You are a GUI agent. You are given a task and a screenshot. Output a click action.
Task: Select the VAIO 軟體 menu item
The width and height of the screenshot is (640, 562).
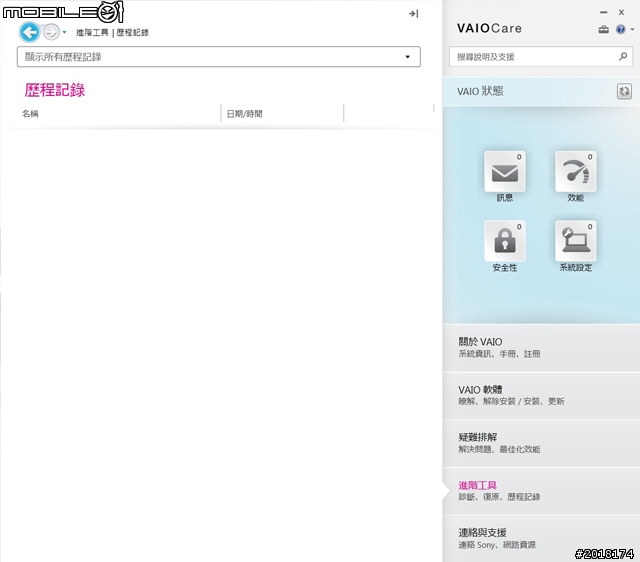(x=541, y=395)
